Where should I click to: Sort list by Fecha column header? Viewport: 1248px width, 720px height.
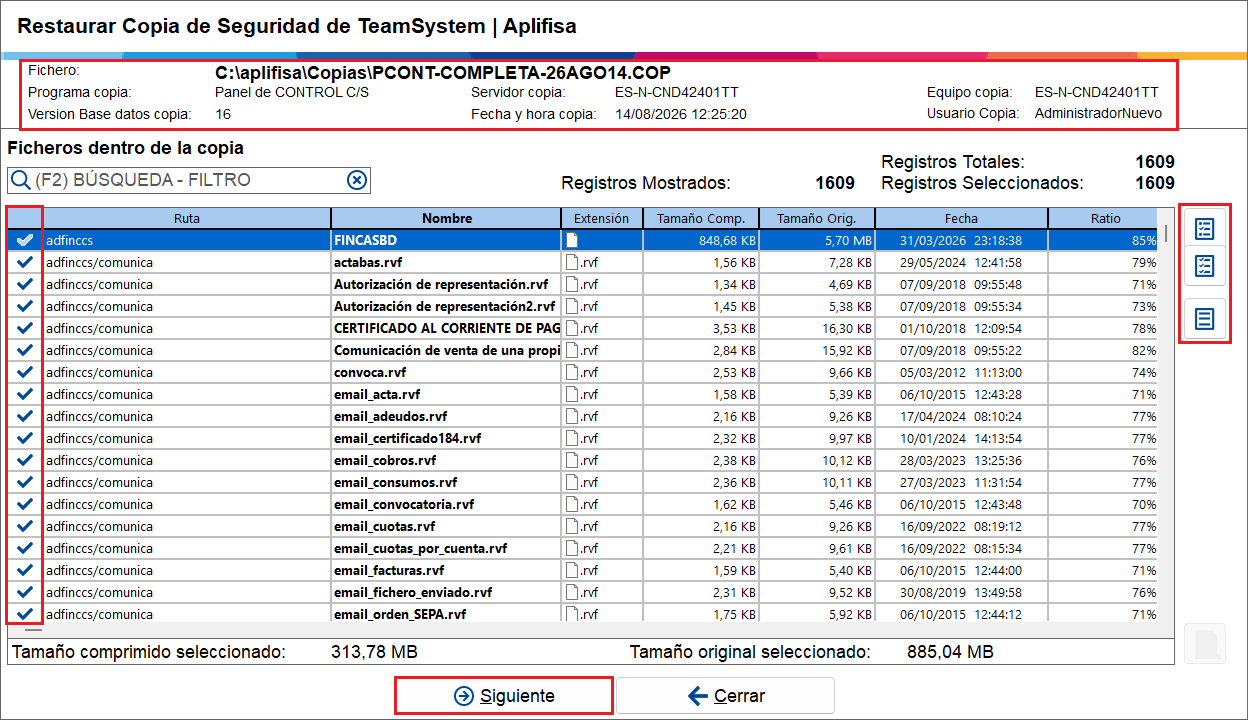click(961, 218)
